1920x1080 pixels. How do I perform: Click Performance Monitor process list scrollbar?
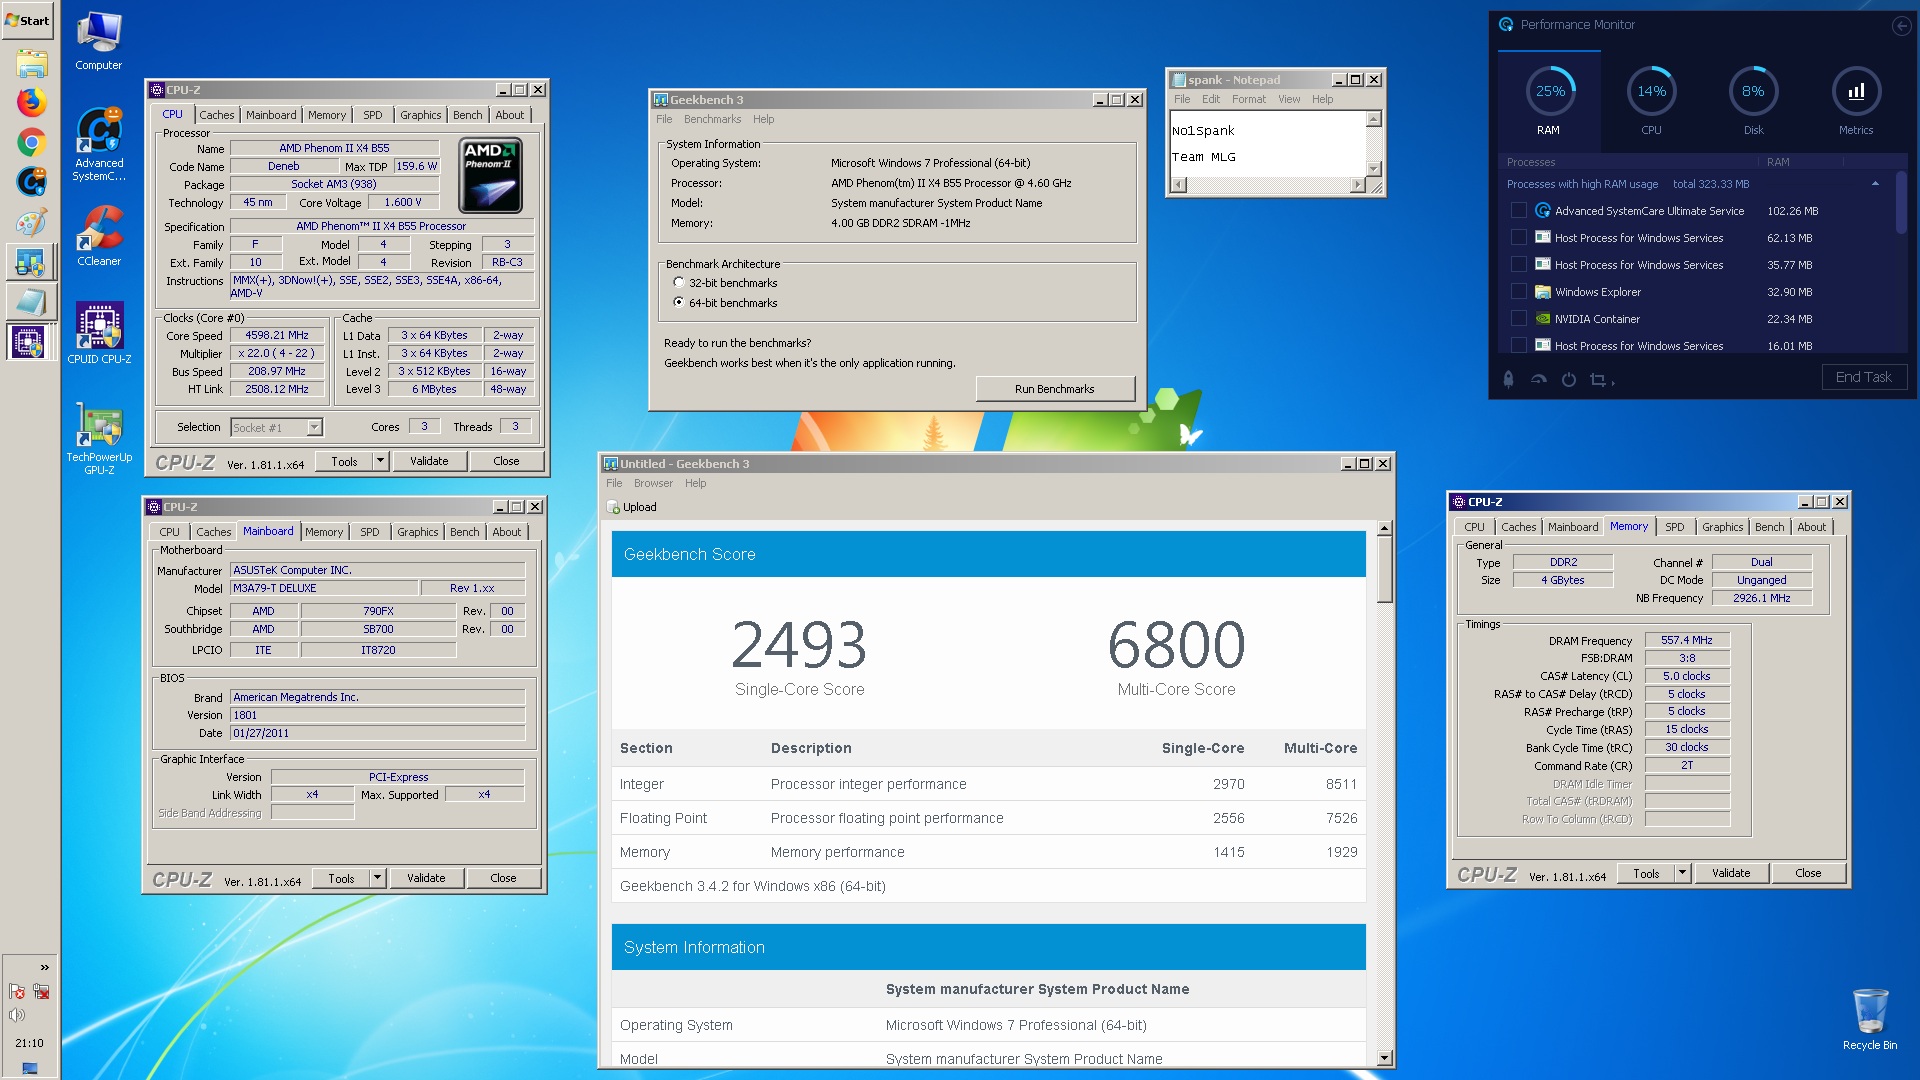click(x=1900, y=204)
